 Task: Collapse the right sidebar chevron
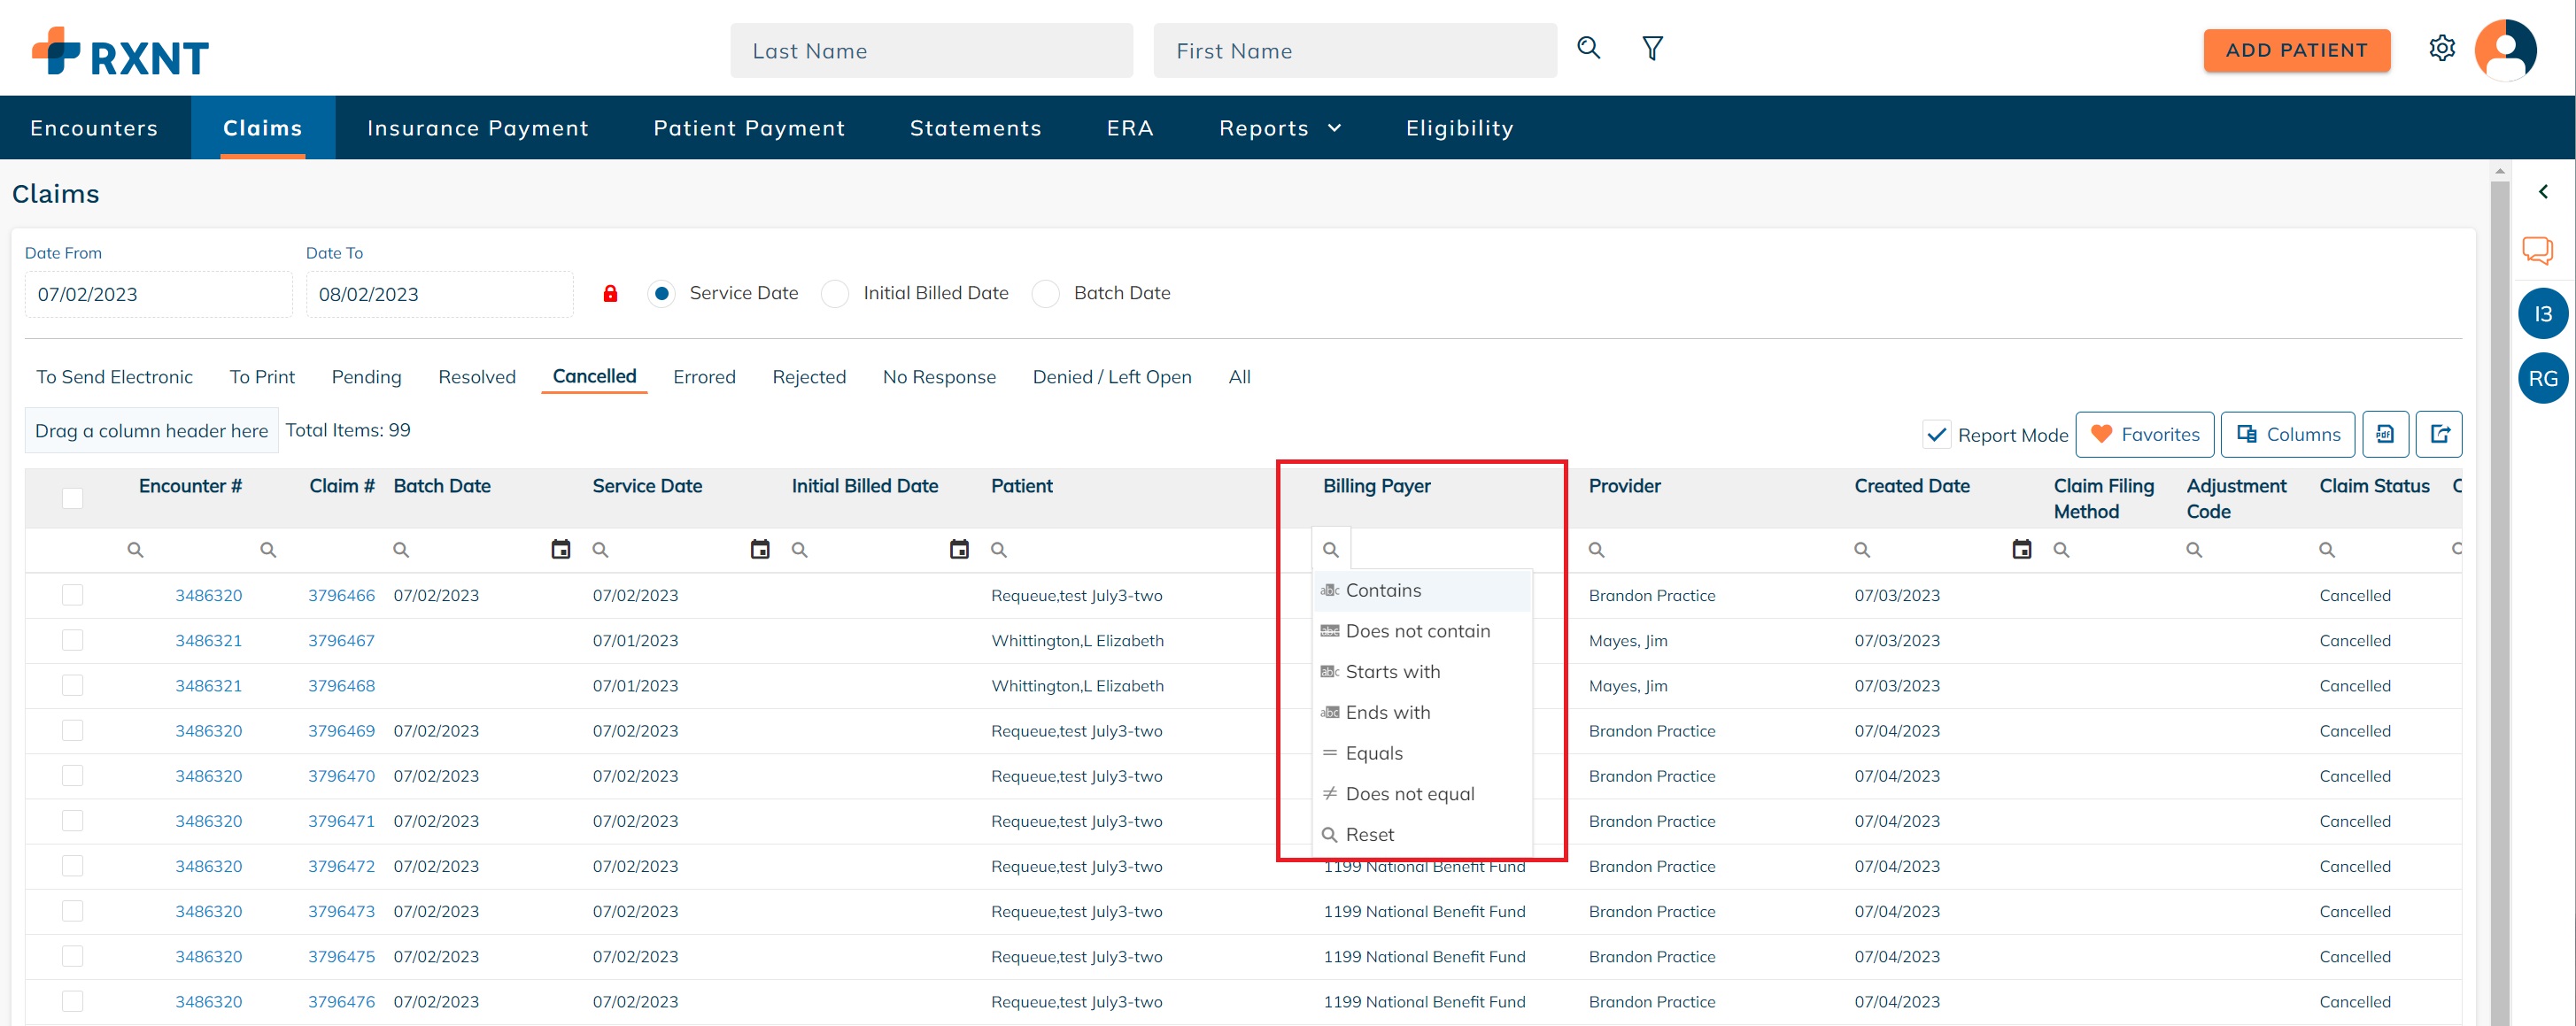[x=2543, y=191]
